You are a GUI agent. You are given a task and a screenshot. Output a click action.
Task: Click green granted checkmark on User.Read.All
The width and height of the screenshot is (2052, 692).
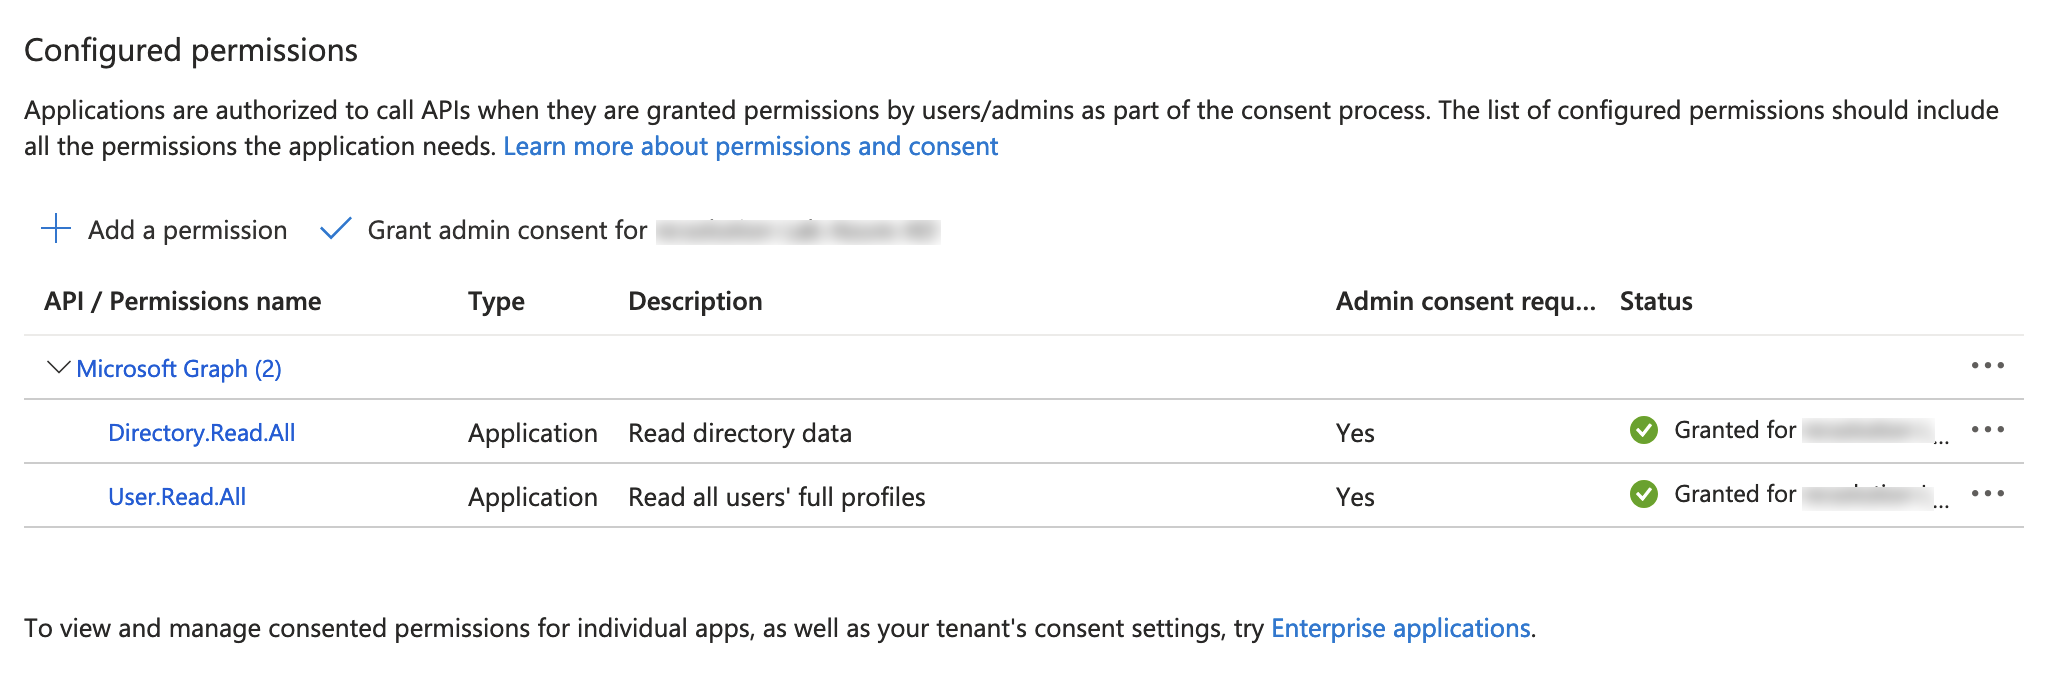pos(1643,494)
